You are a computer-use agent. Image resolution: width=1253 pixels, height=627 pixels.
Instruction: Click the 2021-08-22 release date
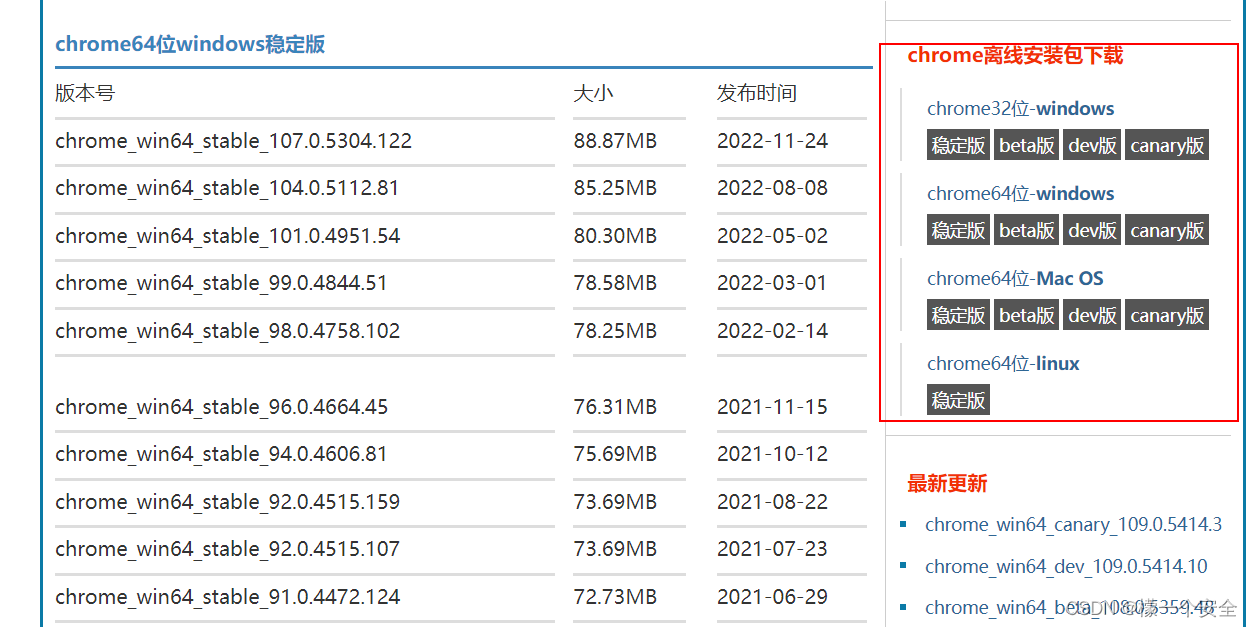point(772,502)
